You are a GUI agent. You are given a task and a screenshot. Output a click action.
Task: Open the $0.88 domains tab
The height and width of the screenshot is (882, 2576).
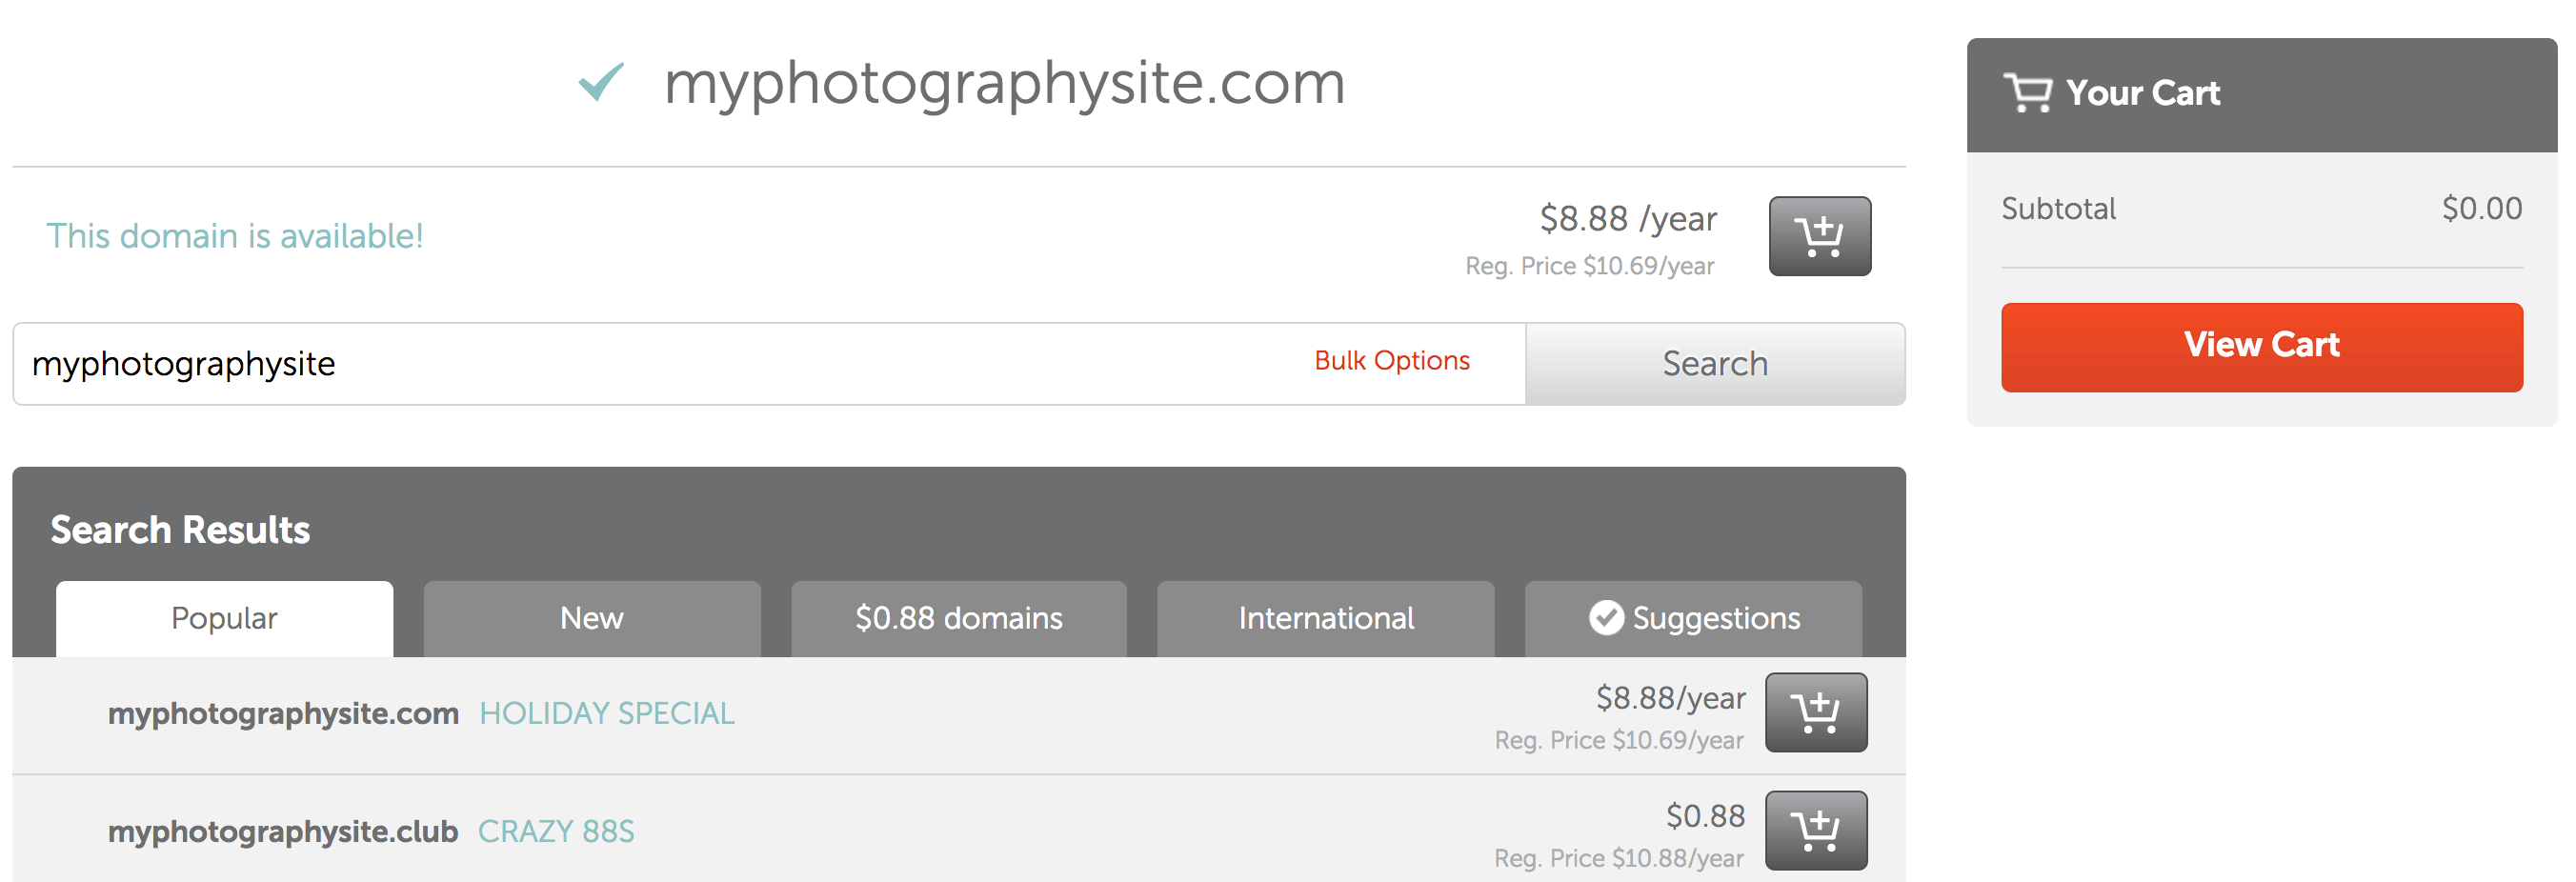click(958, 619)
